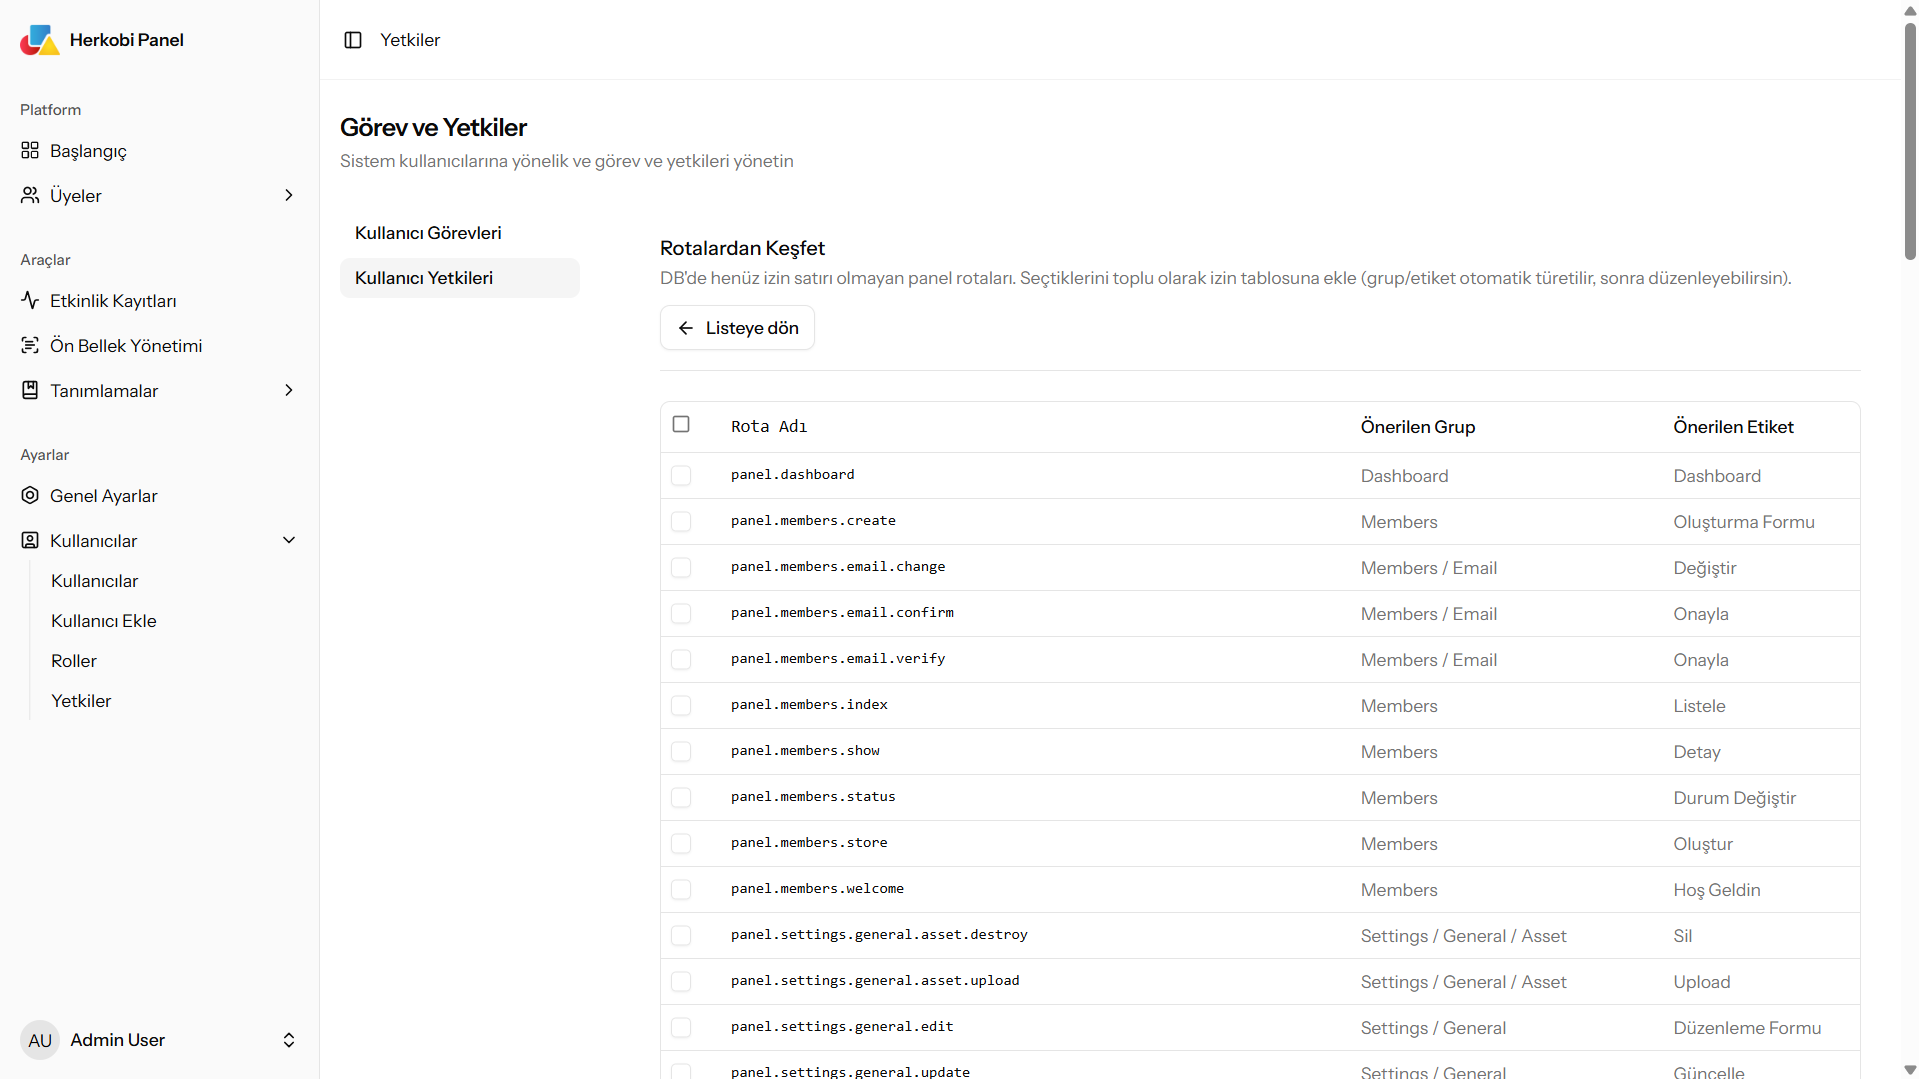This screenshot has width=1919, height=1079.
Task: Check the panel.dashboard route
Action: coord(681,475)
